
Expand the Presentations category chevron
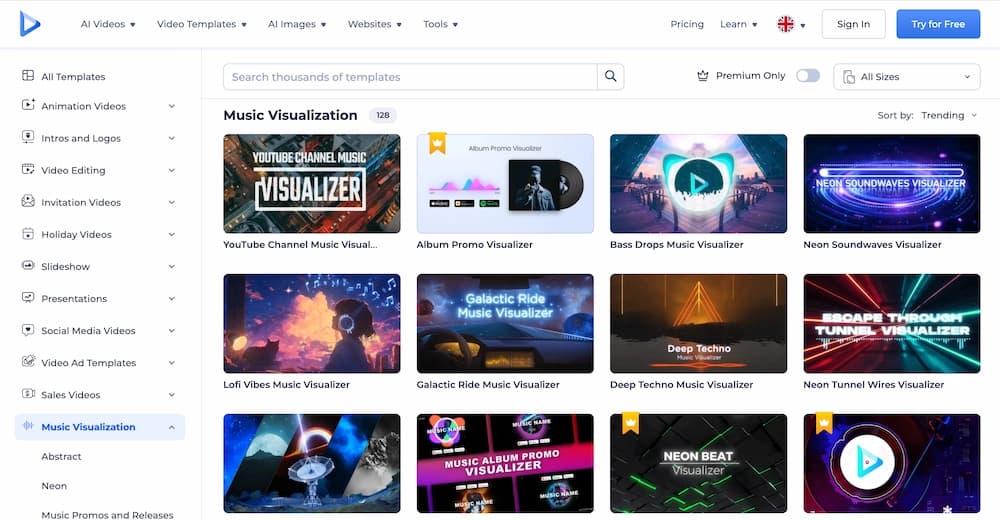click(x=172, y=299)
